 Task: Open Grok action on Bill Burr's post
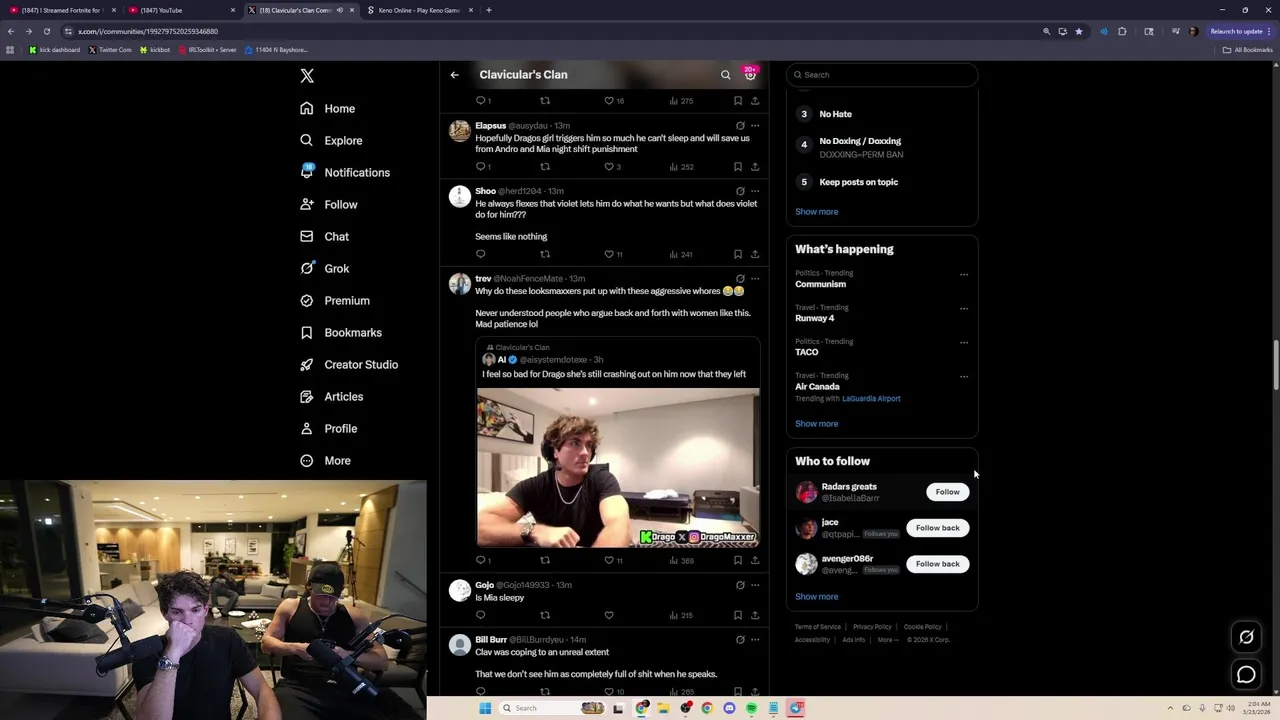[740, 640]
